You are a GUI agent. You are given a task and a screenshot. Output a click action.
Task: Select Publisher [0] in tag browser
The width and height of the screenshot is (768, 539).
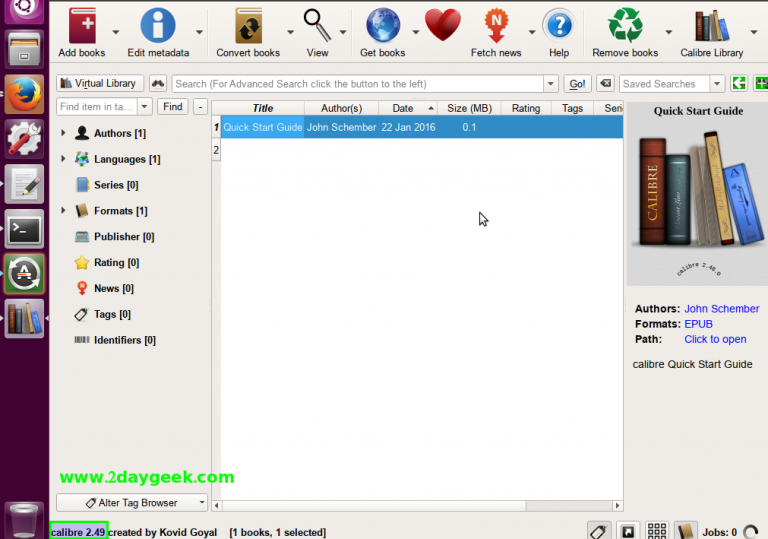(124, 237)
